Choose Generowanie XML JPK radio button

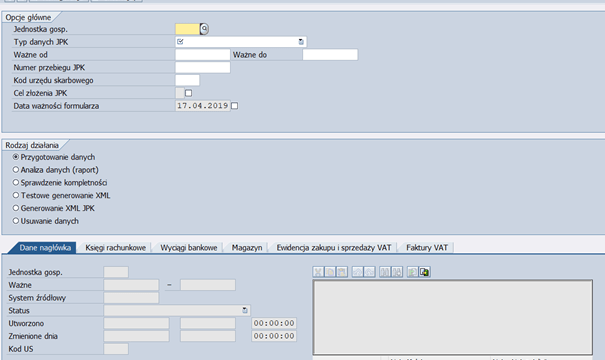pyautogui.click(x=16, y=208)
